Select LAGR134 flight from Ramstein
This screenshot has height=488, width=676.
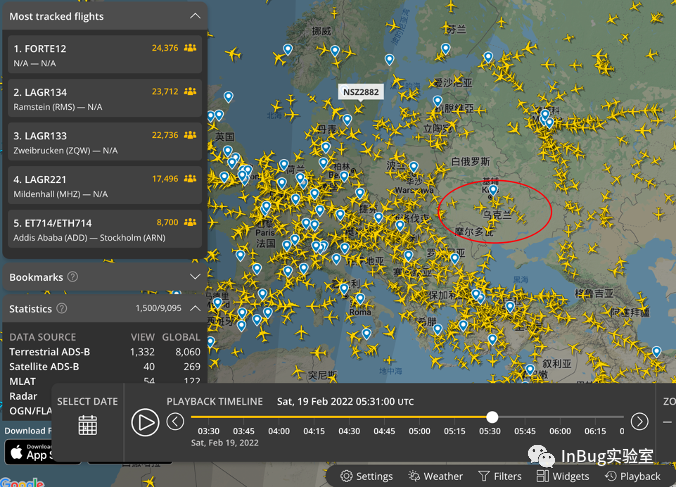tap(105, 98)
